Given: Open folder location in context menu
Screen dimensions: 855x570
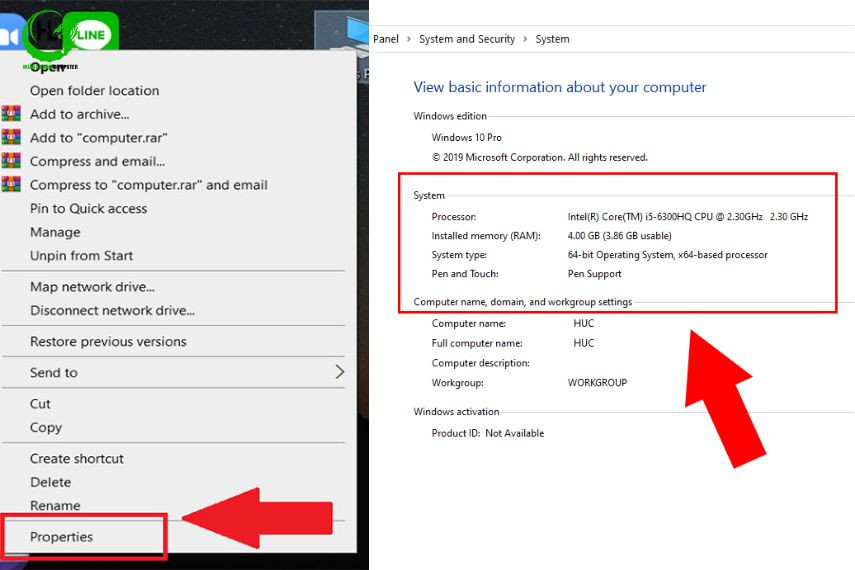Looking at the screenshot, I should (x=94, y=91).
